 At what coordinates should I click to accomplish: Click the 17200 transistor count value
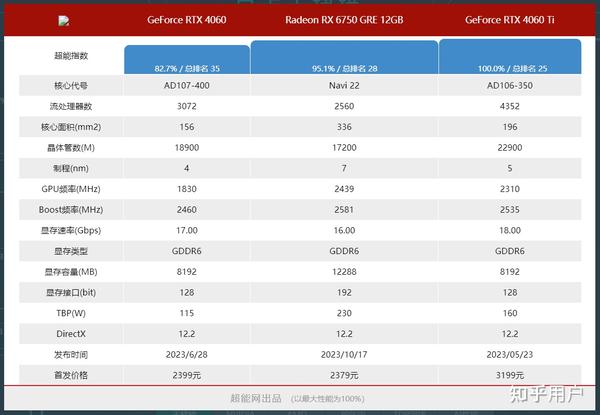344,148
